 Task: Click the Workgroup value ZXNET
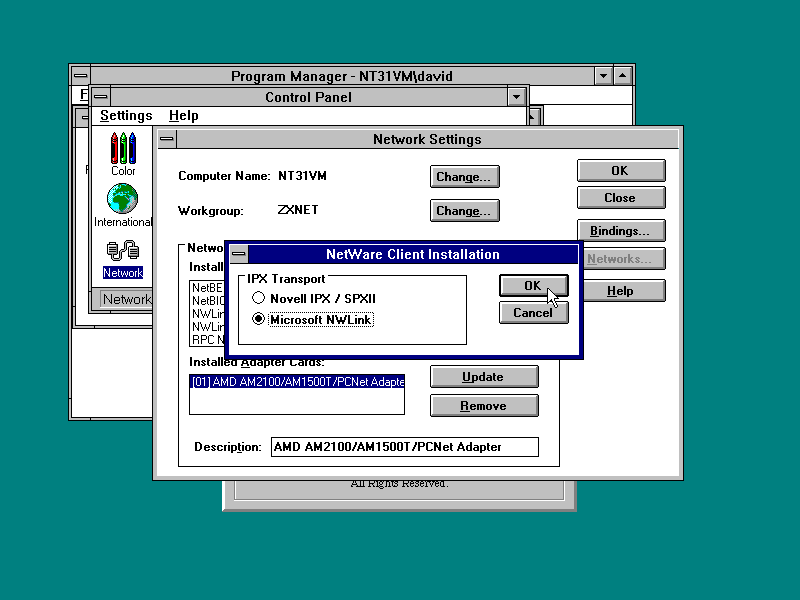[298, 210]
